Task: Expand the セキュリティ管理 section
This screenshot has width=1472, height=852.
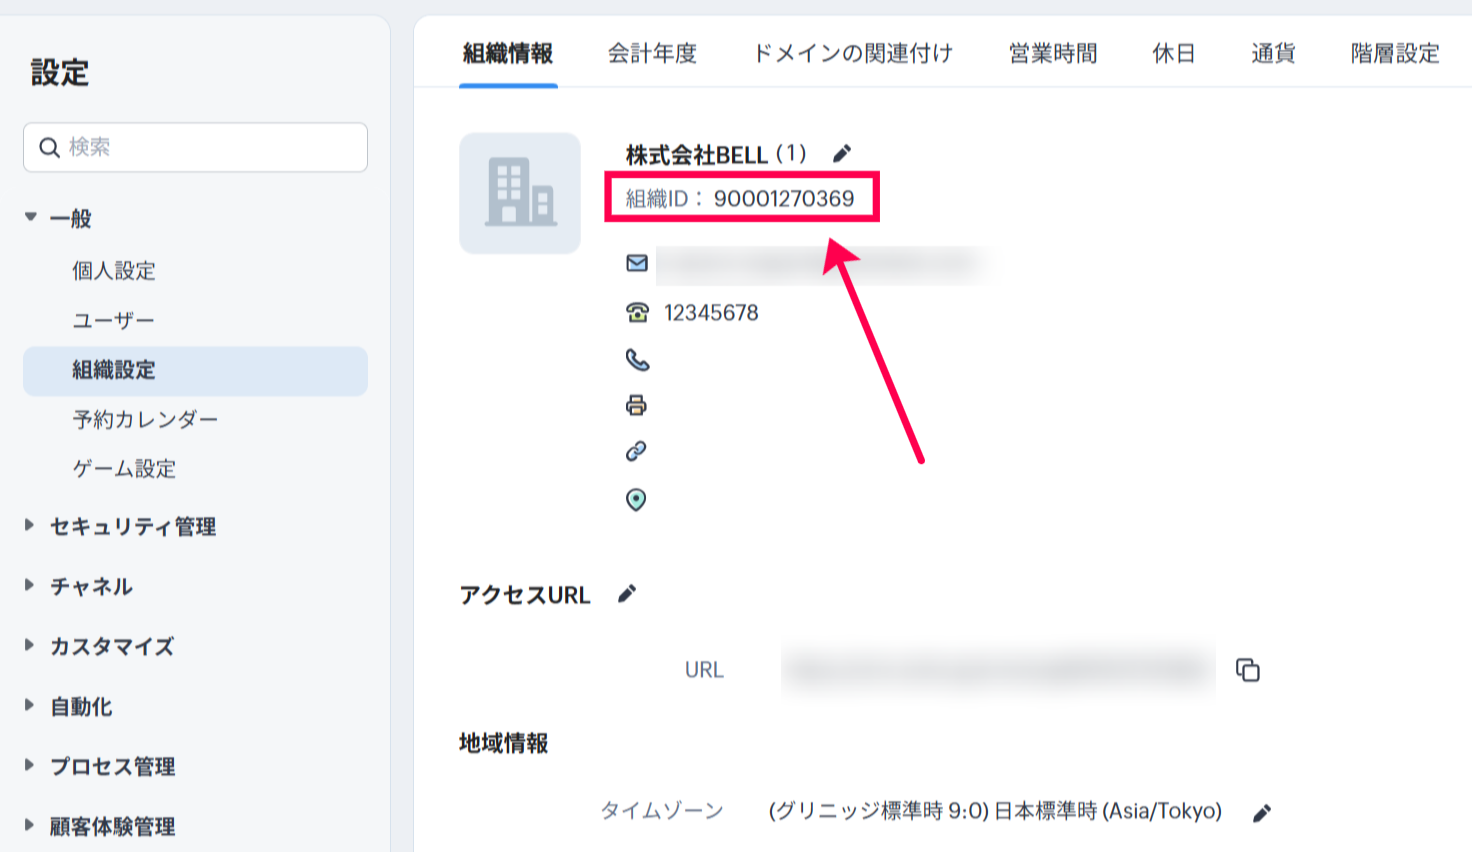Action: (x=30, y=526)
